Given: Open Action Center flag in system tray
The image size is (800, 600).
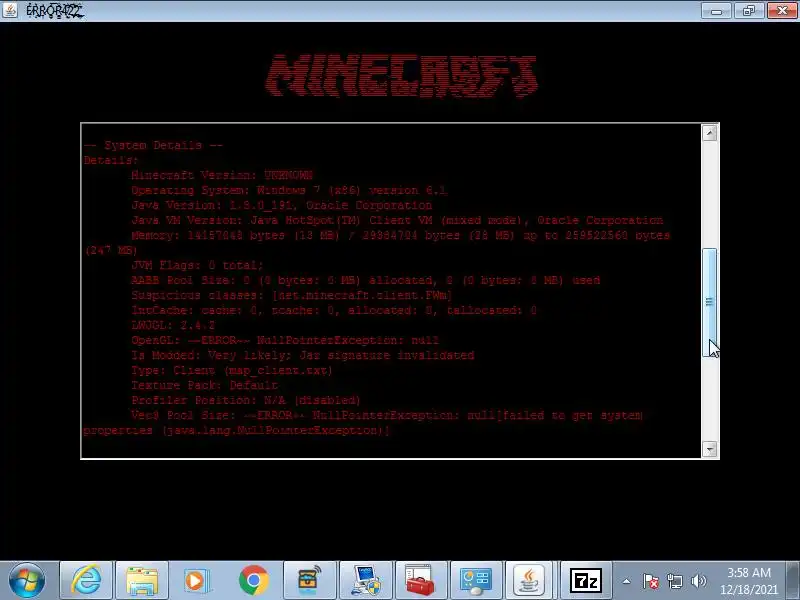Looking at the screenshot, I should click(651, 581).
